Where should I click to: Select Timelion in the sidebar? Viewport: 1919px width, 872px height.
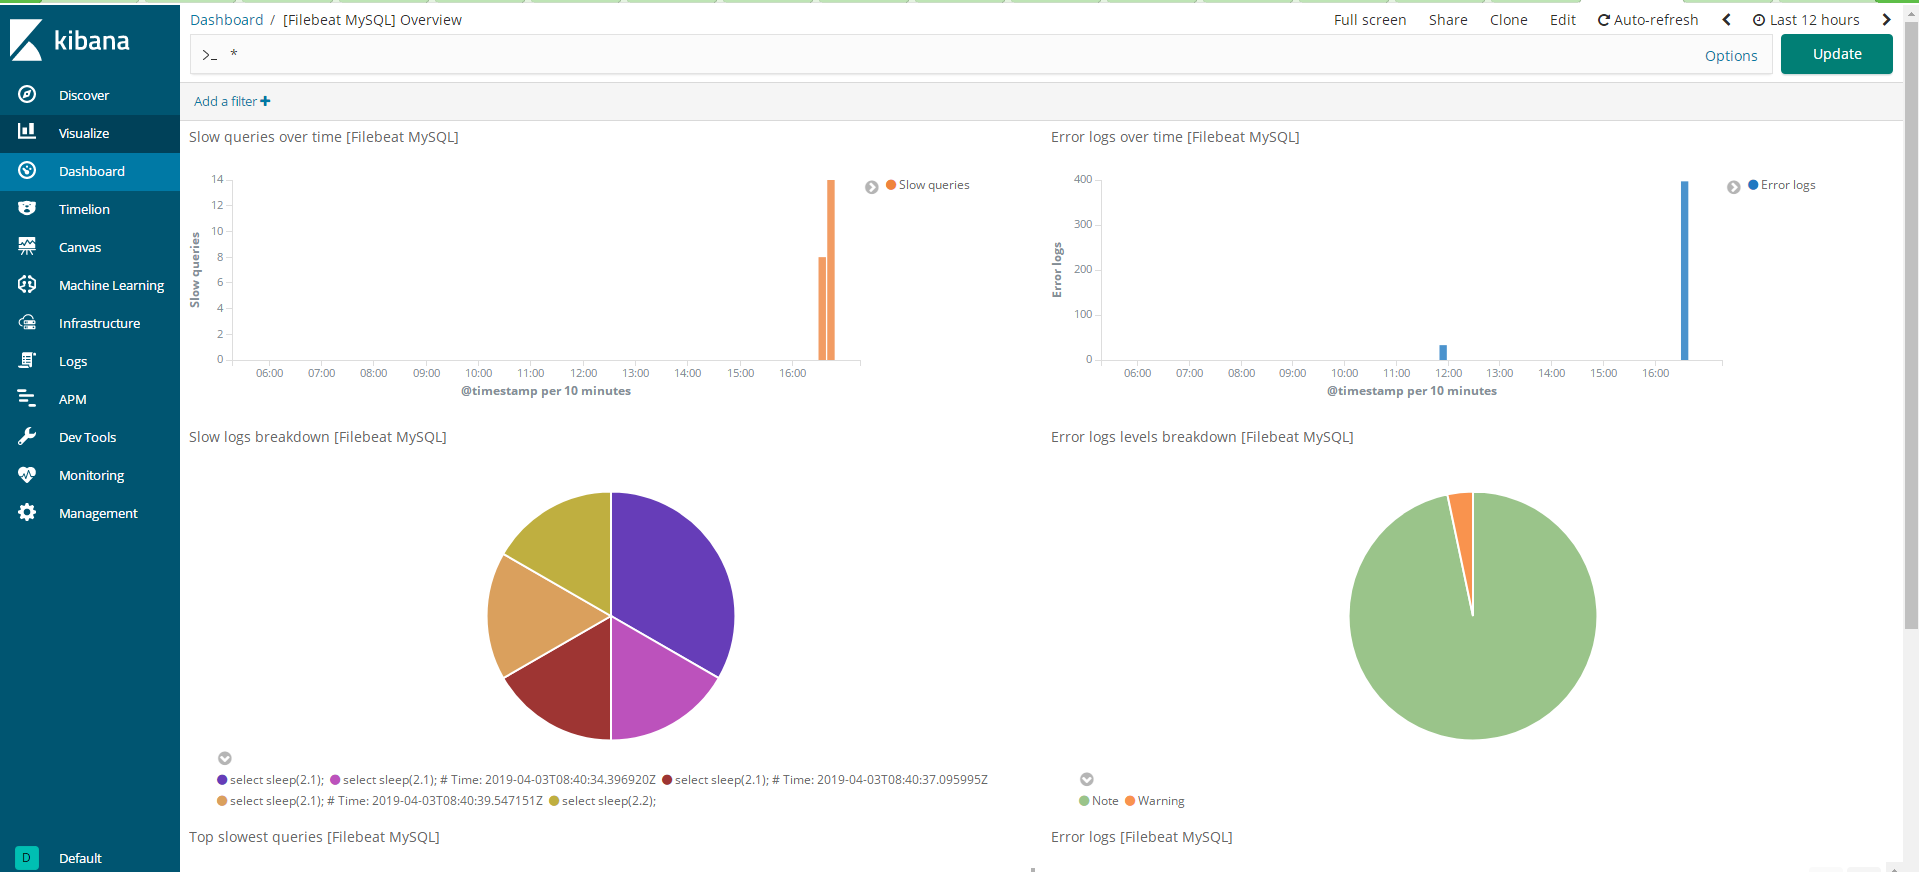pos(84,209)
